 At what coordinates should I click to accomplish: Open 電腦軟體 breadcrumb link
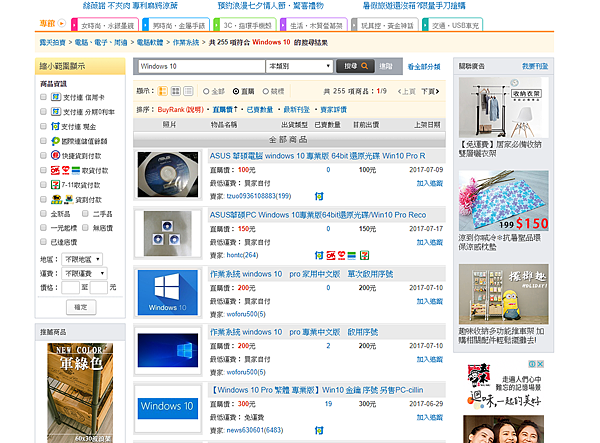[x=150, y=42]
